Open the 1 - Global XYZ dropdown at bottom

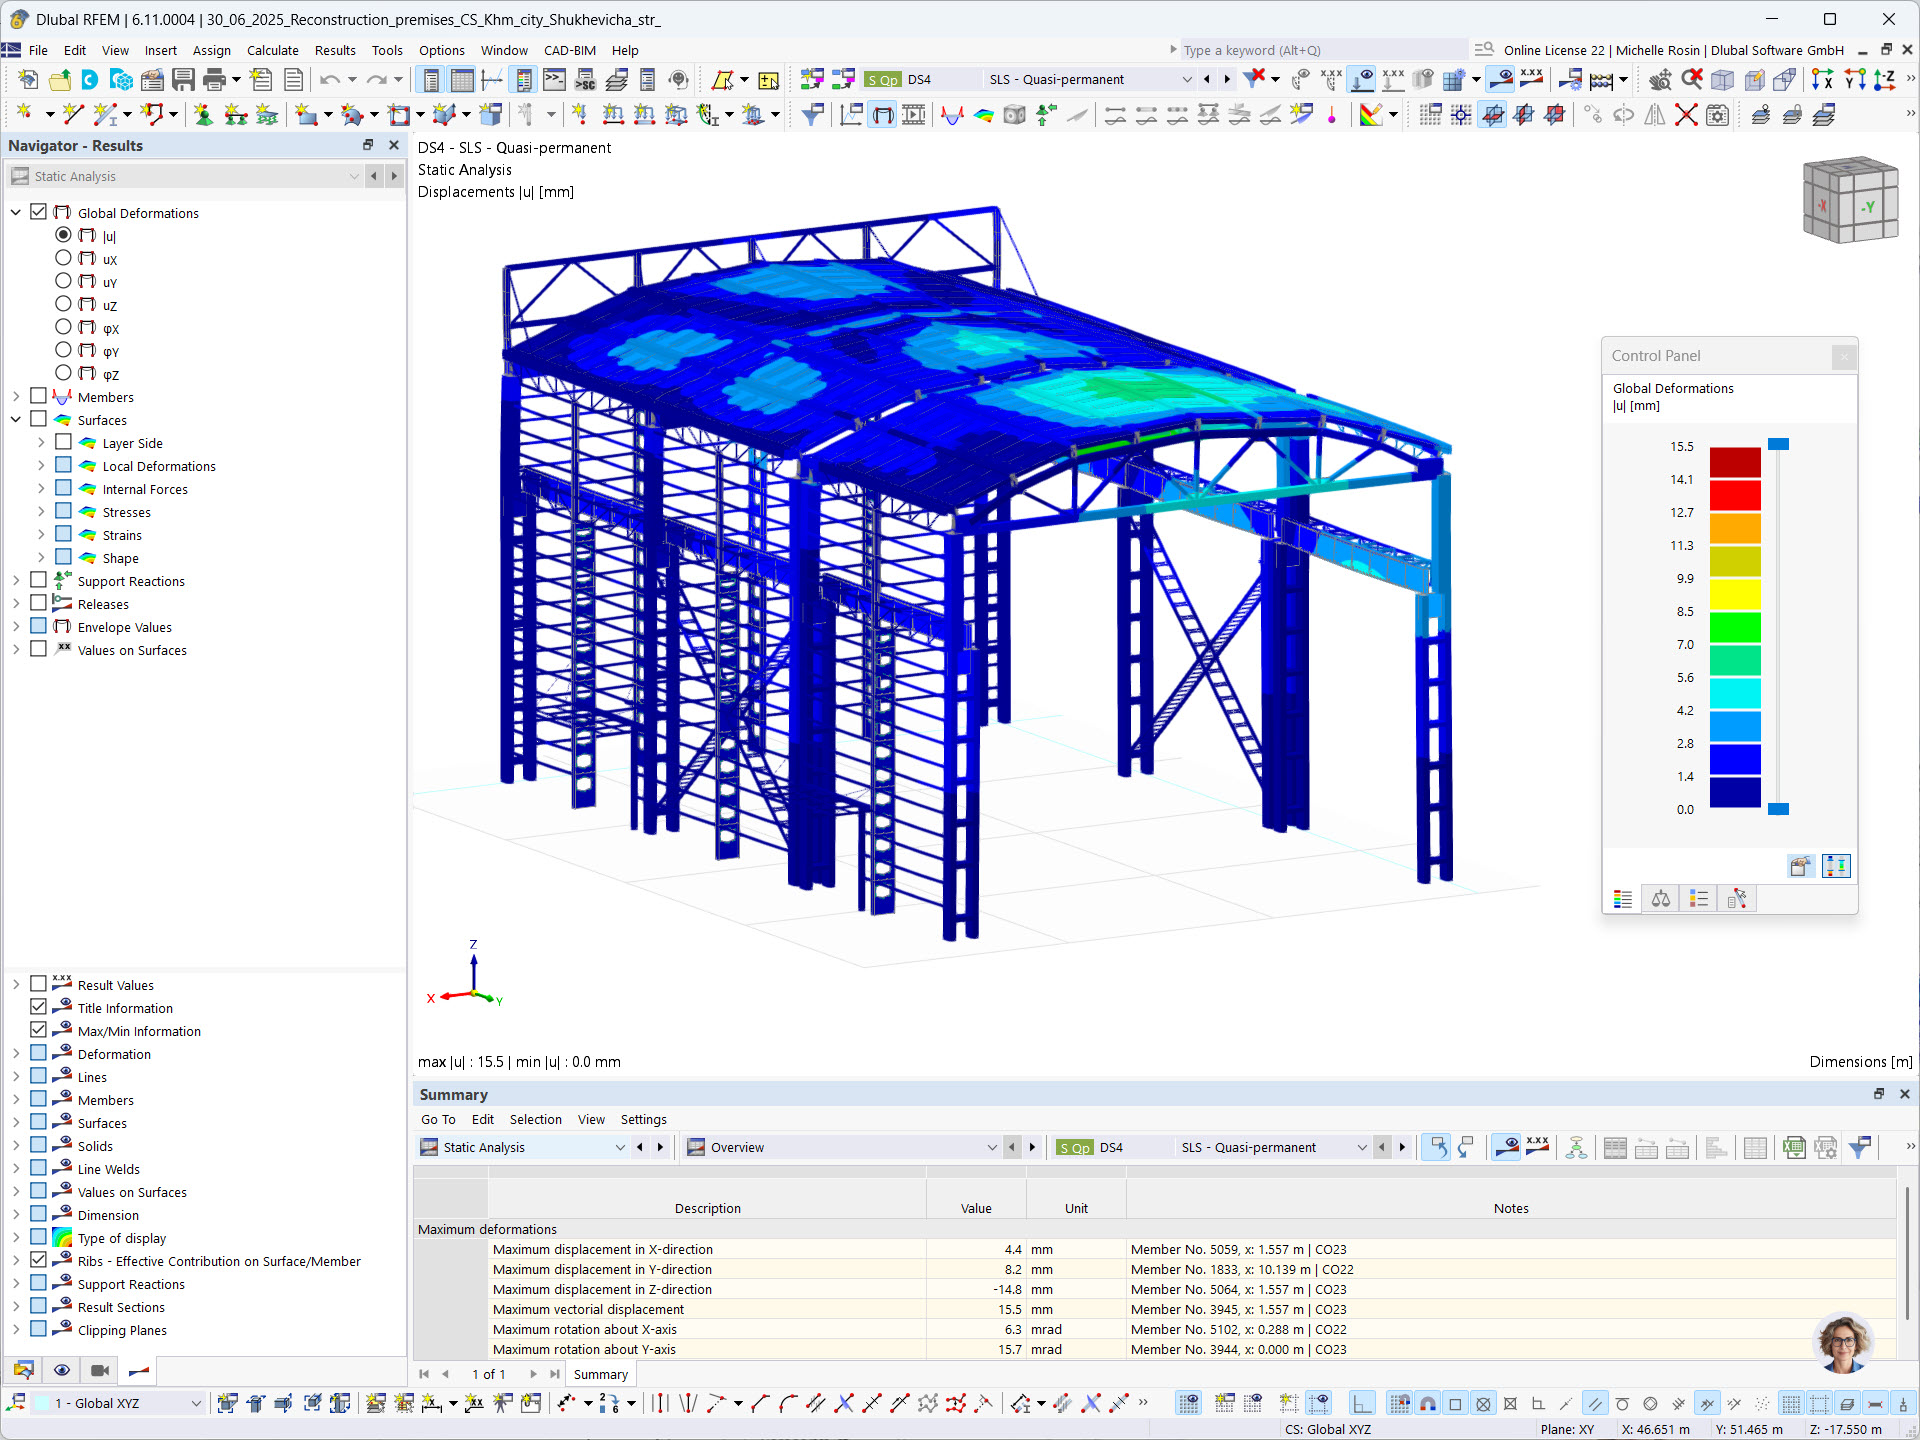click(x=196, y=1403)
